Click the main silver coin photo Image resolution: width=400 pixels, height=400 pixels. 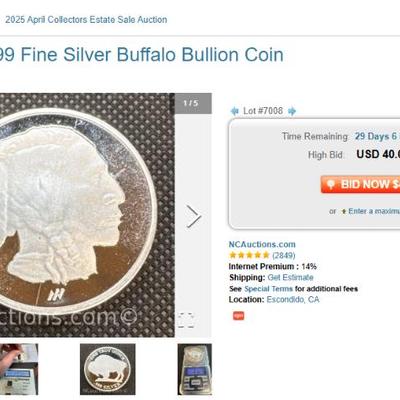click(87, 215)
